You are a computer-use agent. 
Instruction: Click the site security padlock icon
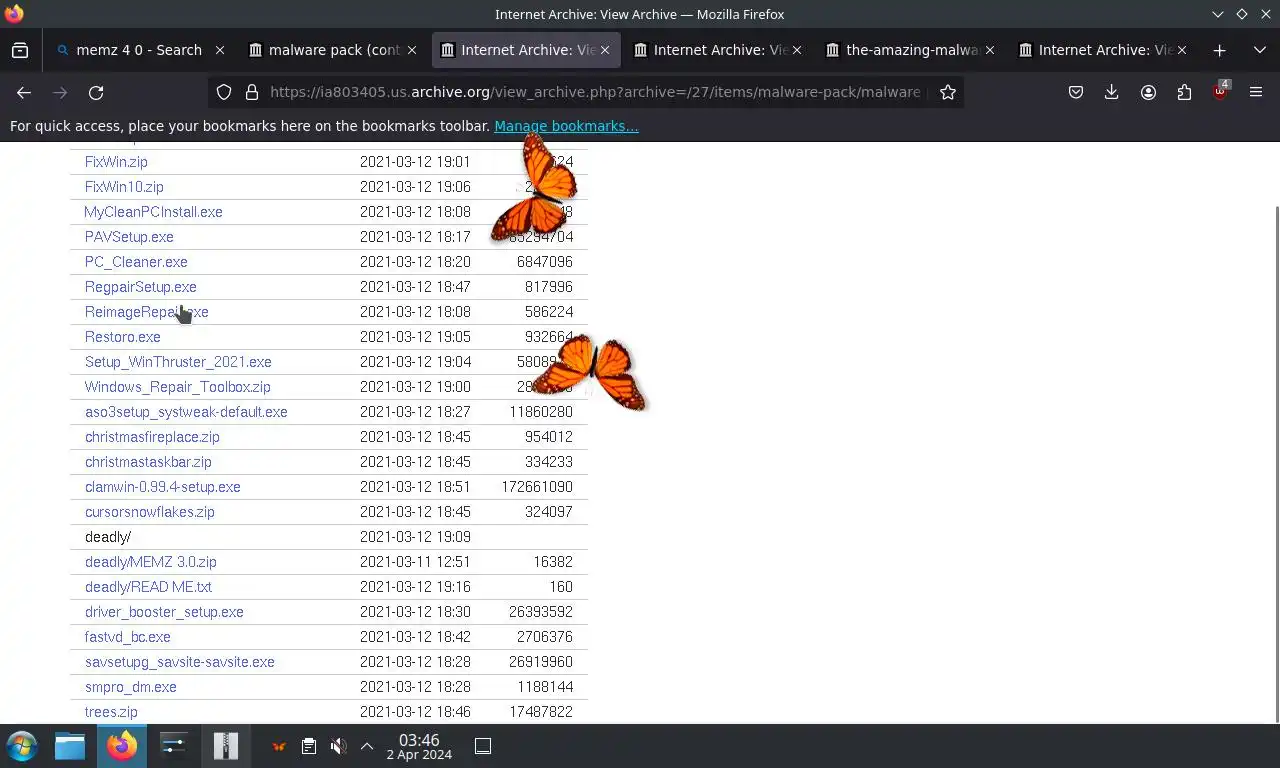click(252, 92)
